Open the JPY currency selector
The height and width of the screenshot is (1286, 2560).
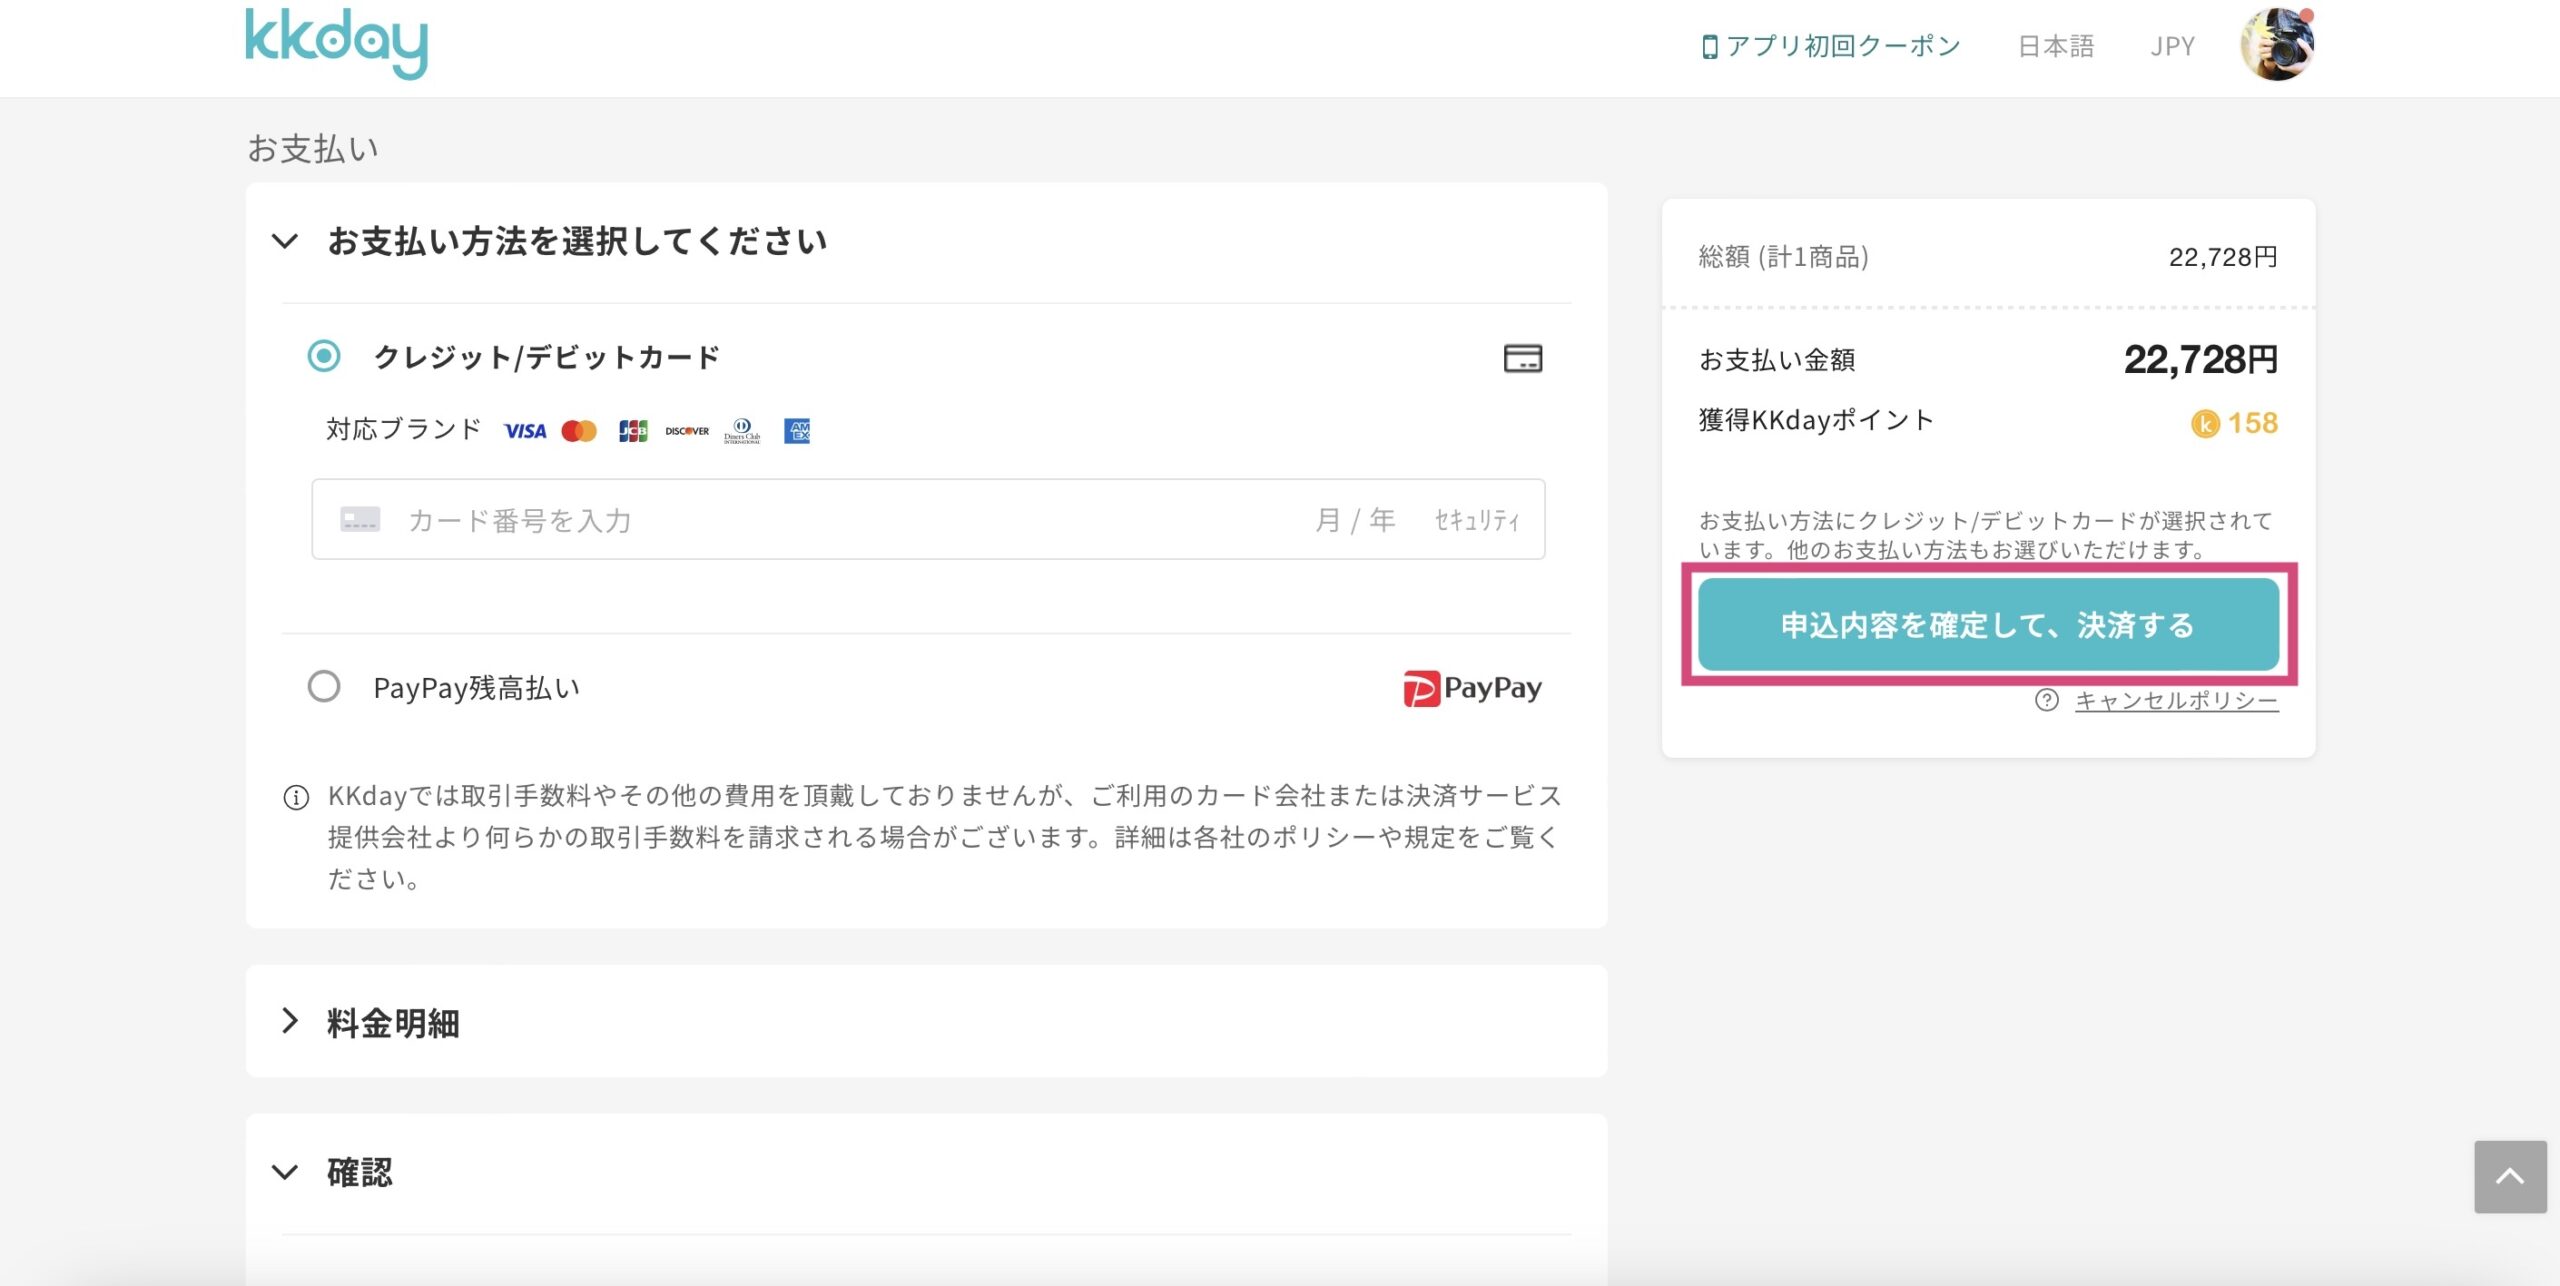coord(2173,46)
